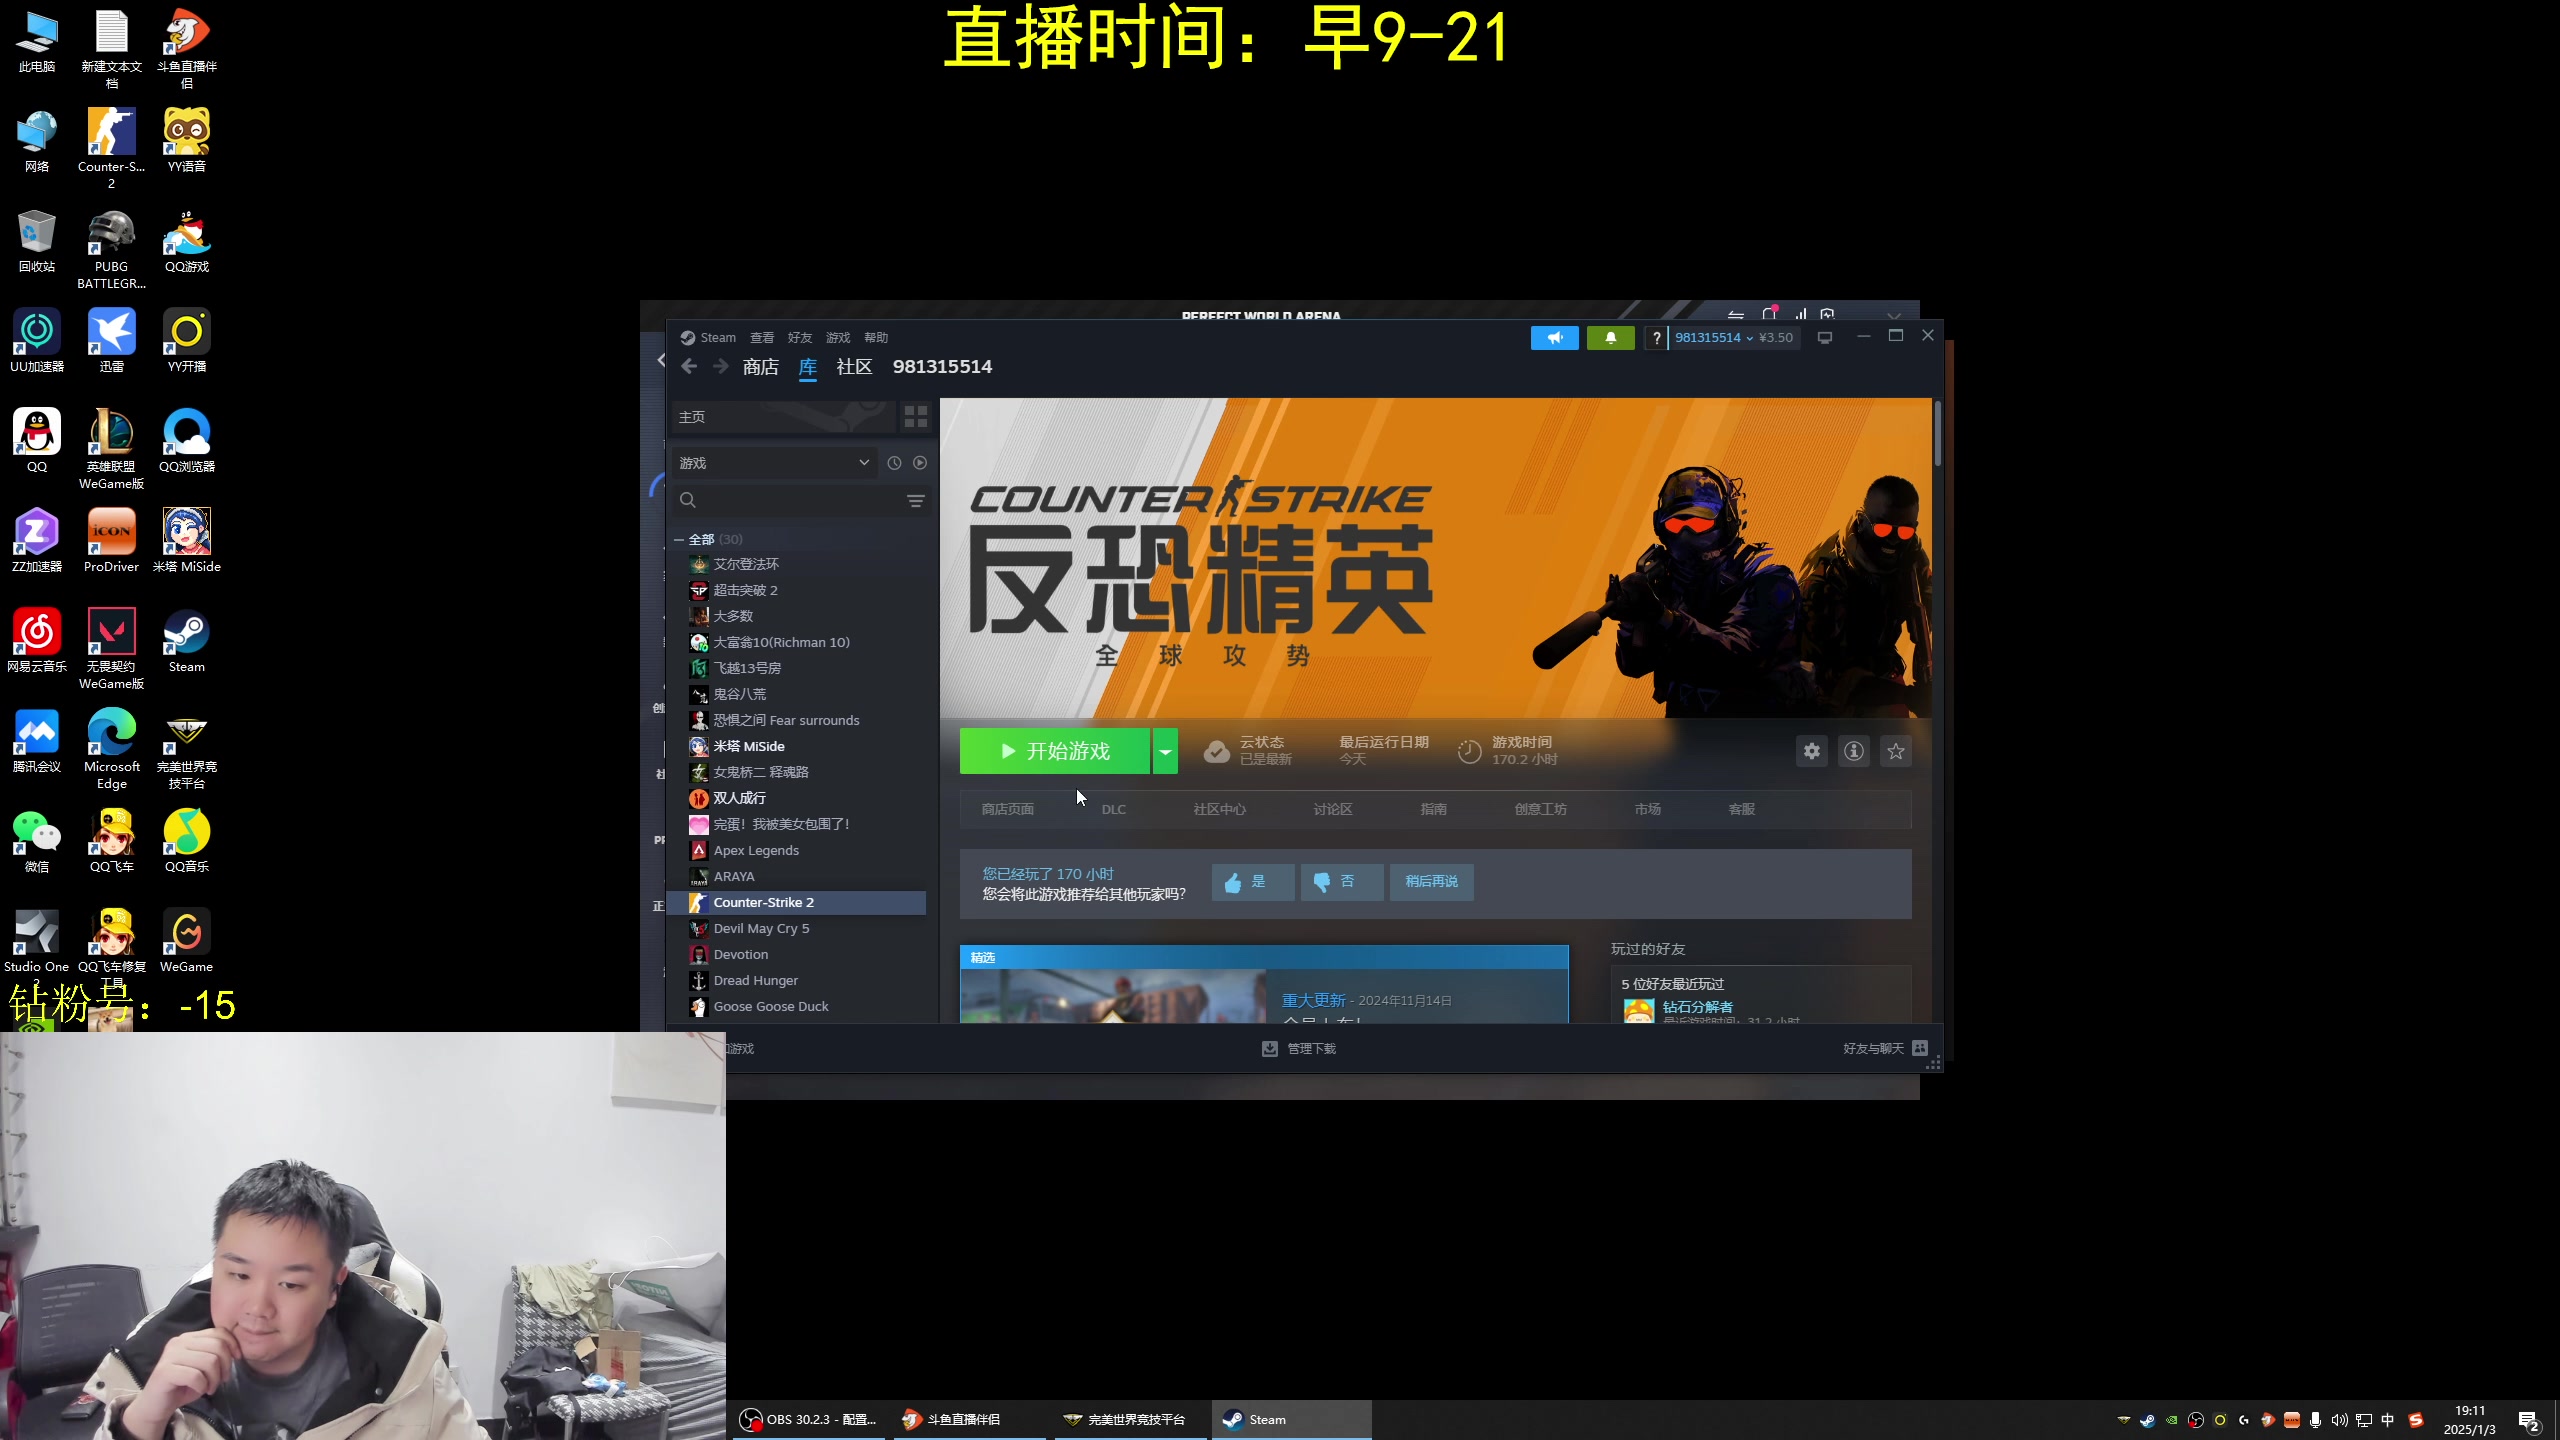Screen dimensions: 2560x1440
Task: Add game to favorites star icon
Action: click(1895, 751)
